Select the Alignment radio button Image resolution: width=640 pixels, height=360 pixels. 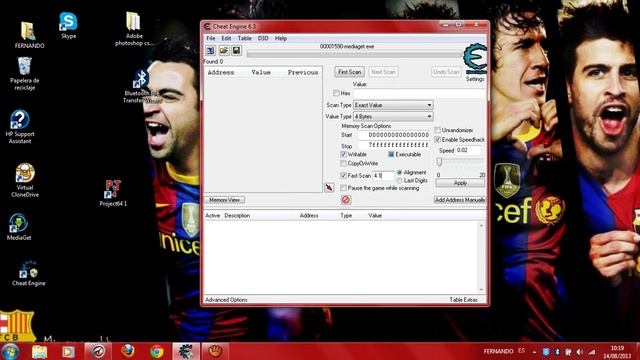click(400, 172)
